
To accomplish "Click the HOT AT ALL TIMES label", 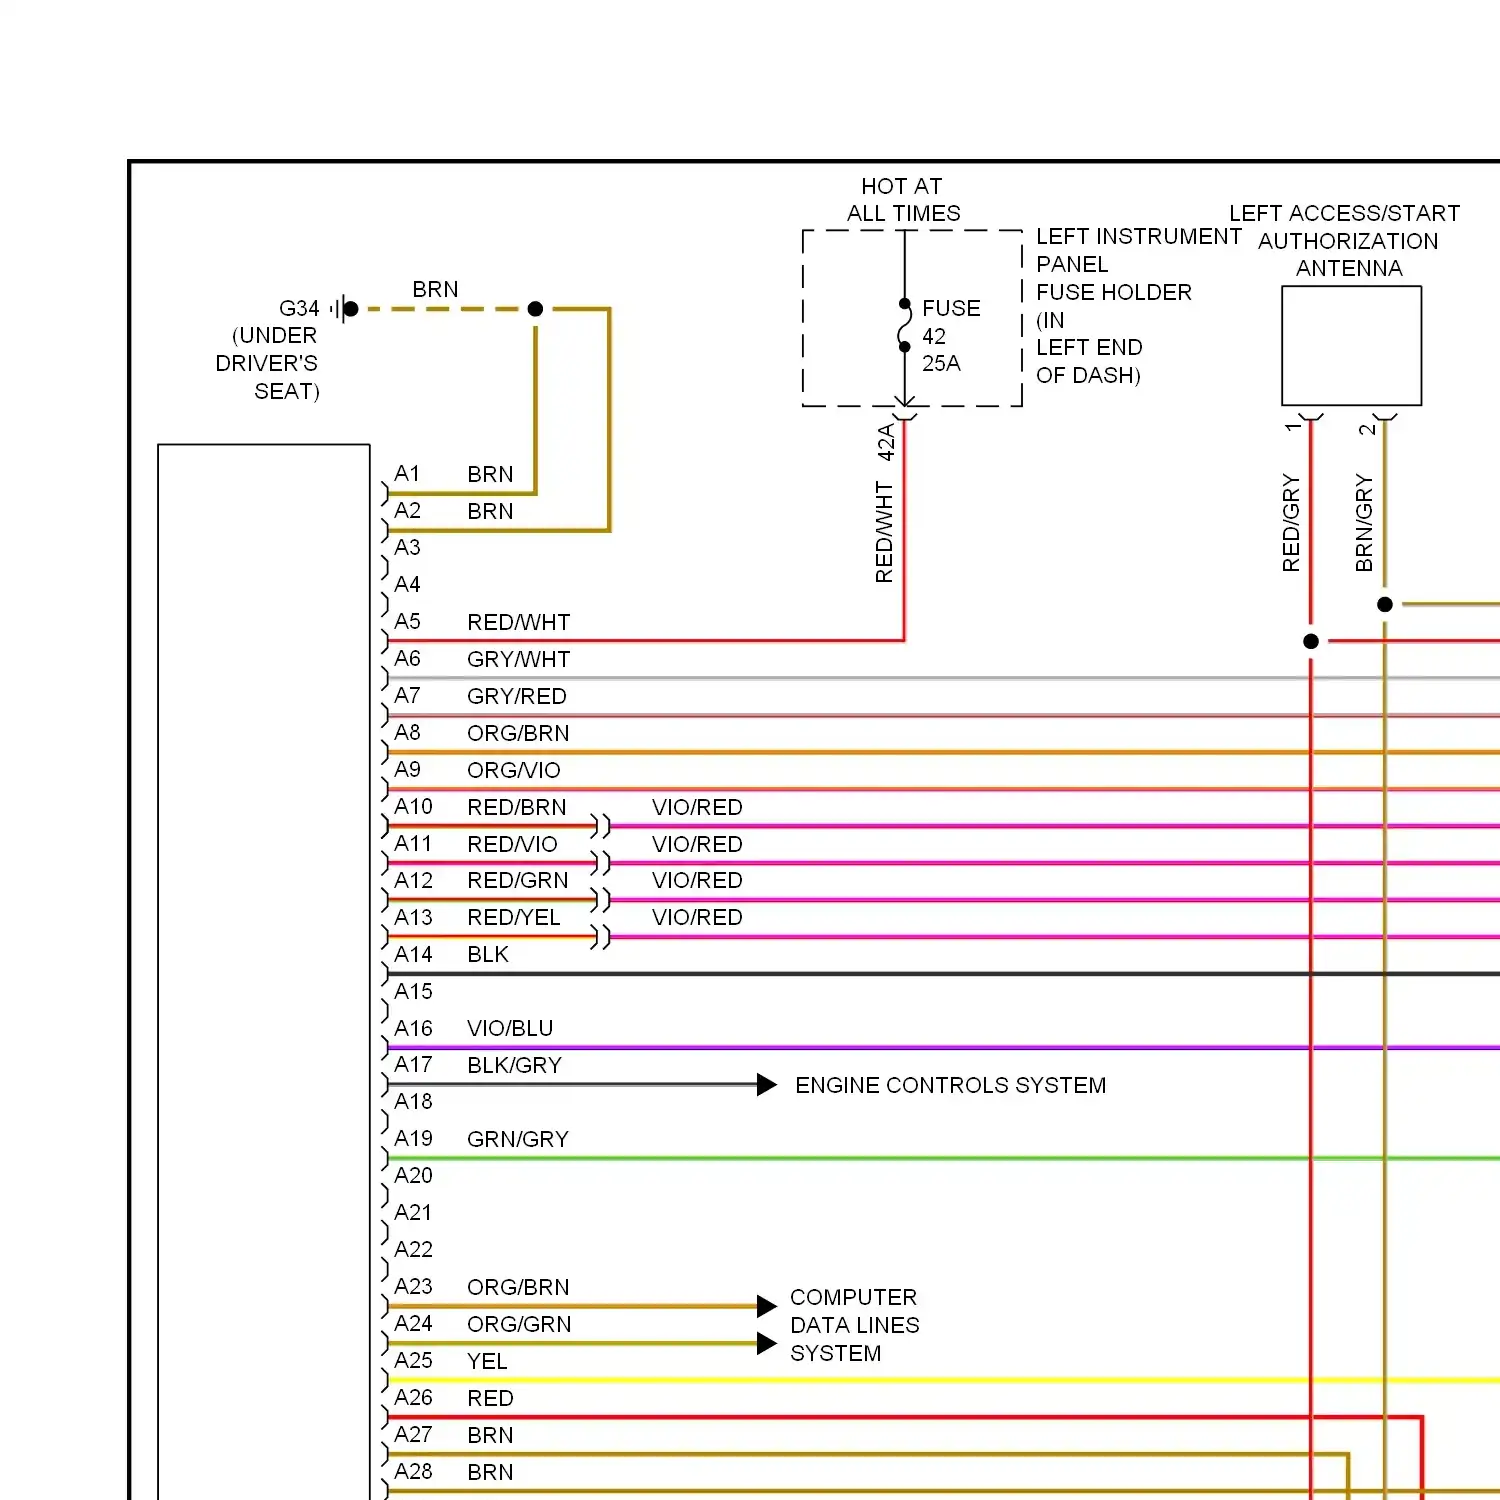I will (903, 199).
